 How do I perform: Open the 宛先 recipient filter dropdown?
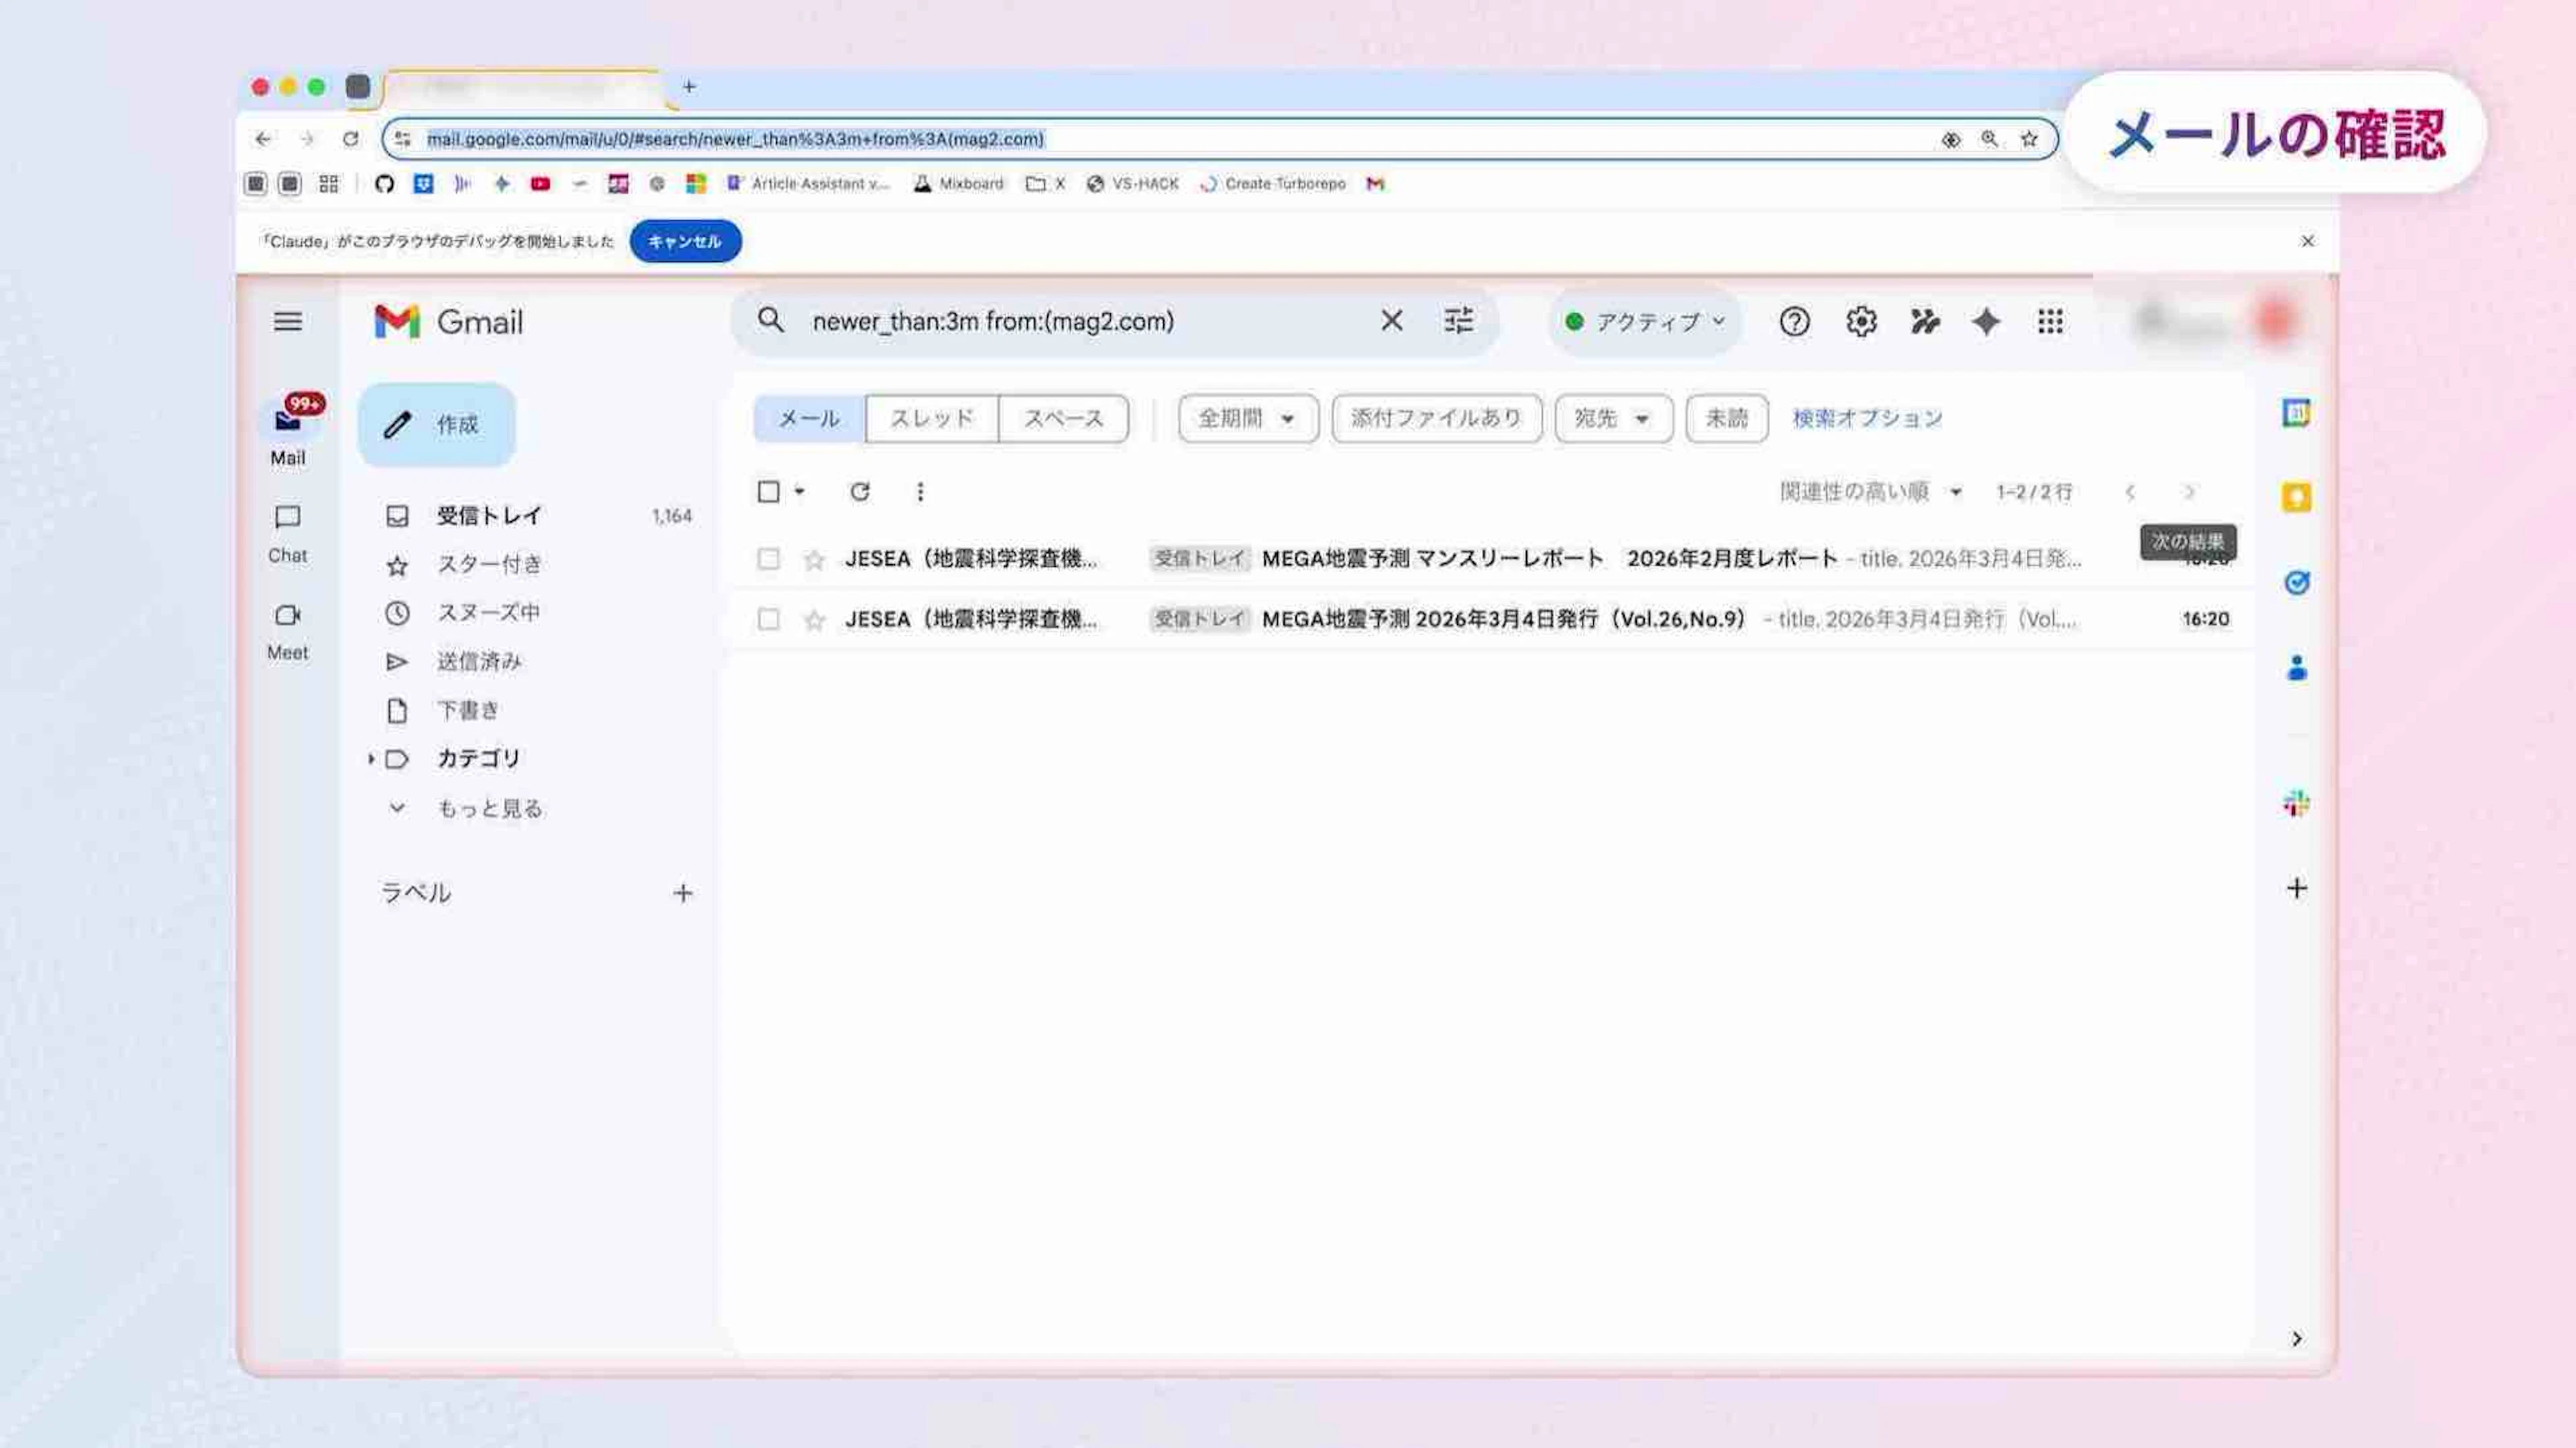point(1612,418)
